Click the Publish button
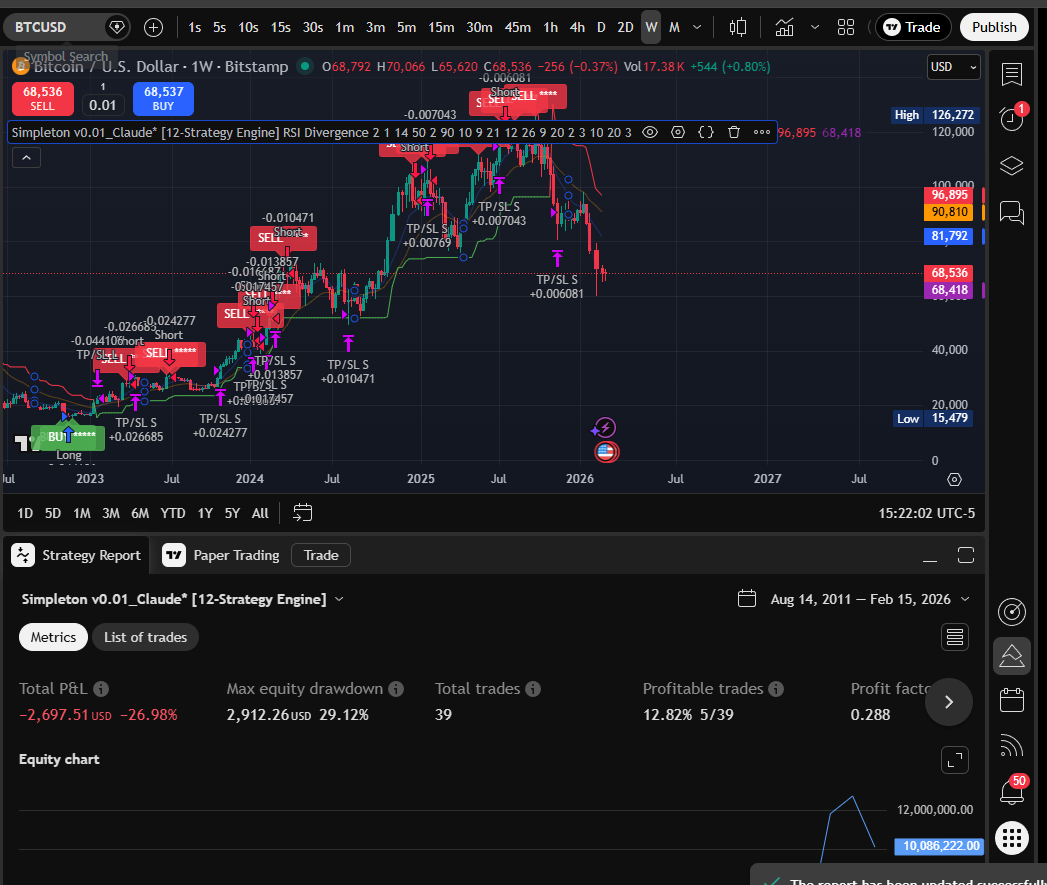This screenshot has width=1047, height=885. [x=993, y=27]
